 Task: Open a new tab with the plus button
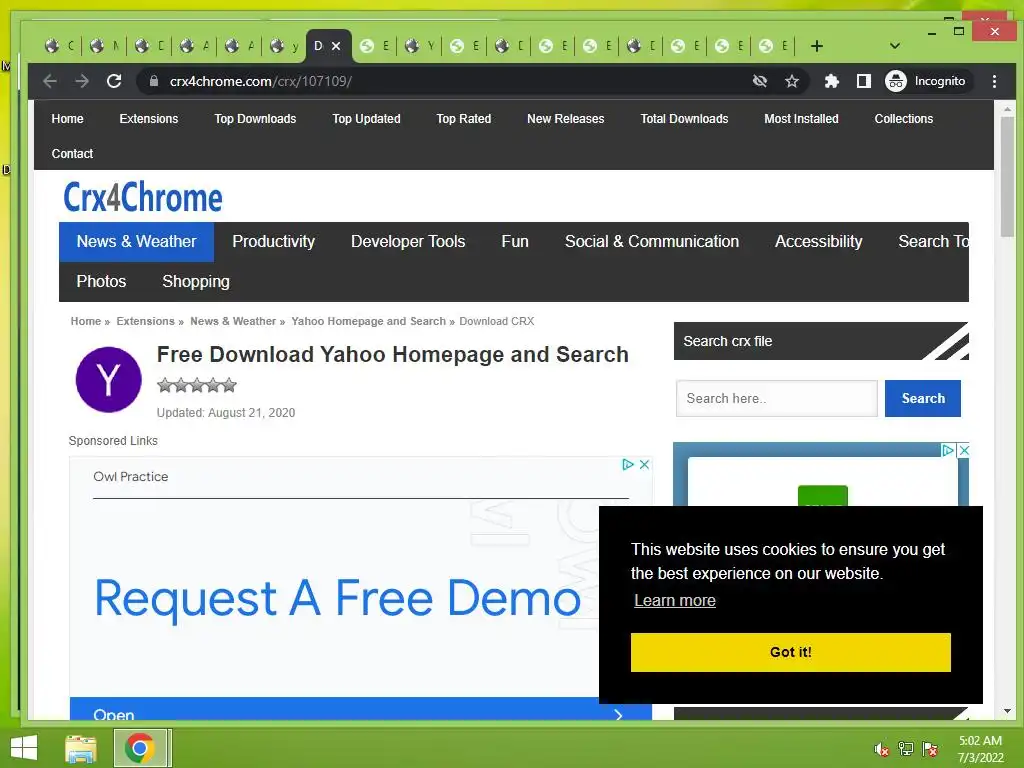816,46
